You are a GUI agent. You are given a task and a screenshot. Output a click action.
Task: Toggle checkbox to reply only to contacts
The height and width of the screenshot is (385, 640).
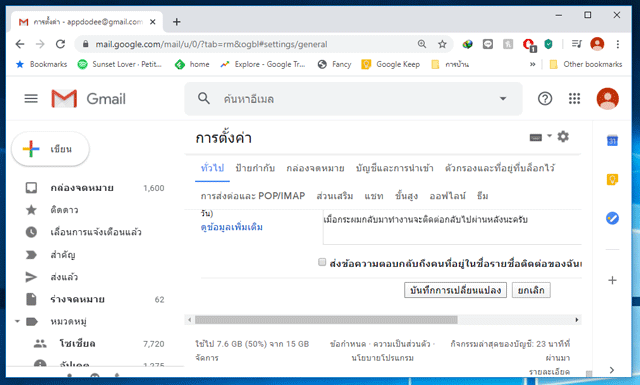click(322, 262)
